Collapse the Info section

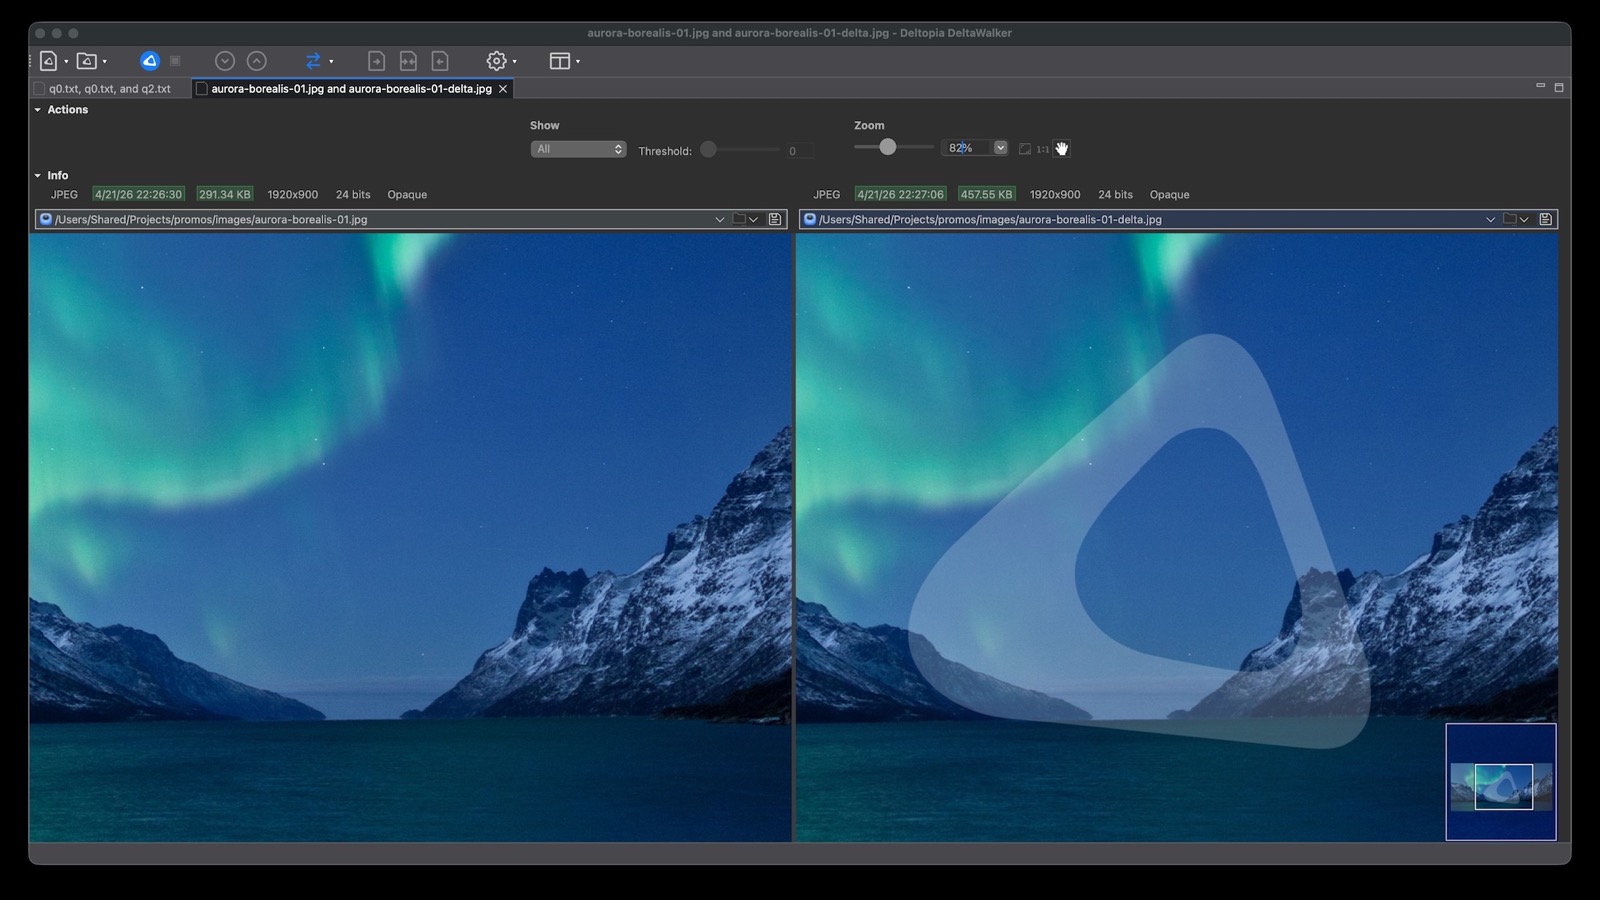[38, 175]
